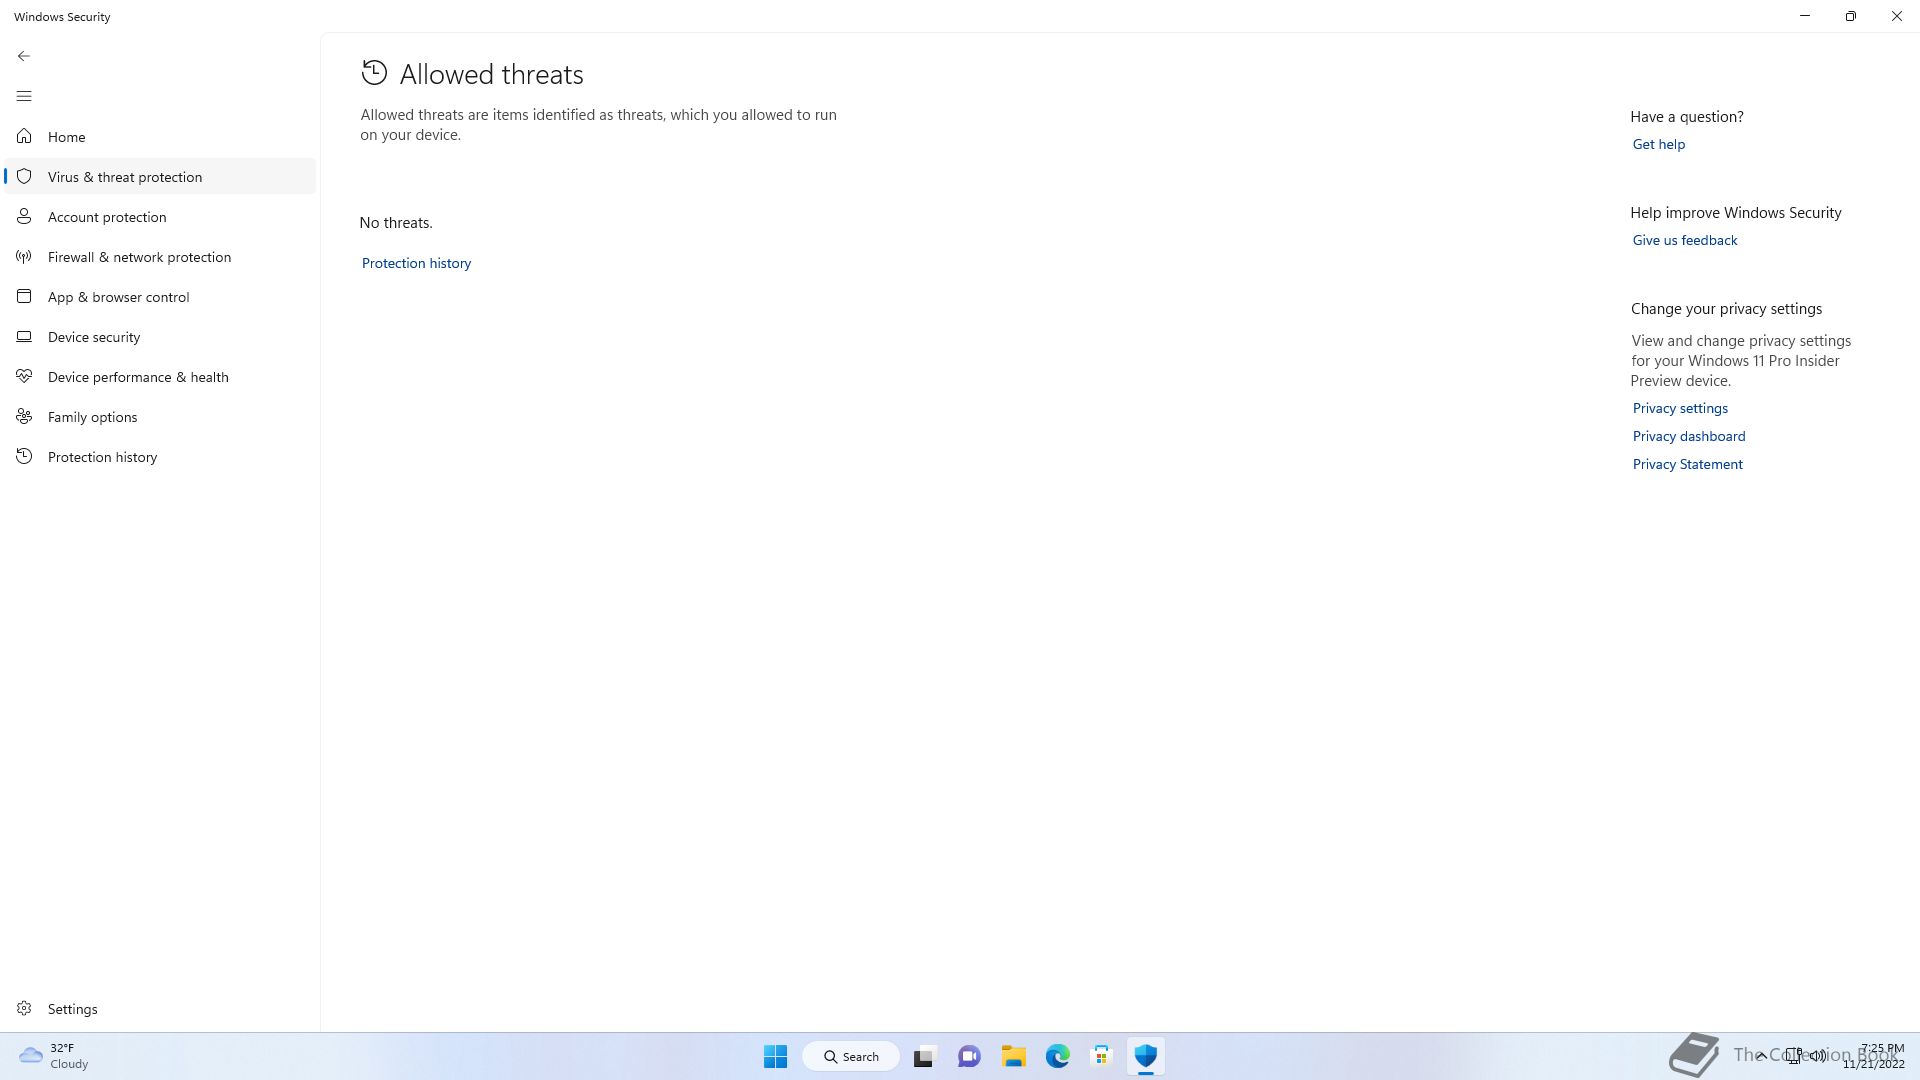Select Virus & threat protection in sidebar

click(x=125, y=177)
